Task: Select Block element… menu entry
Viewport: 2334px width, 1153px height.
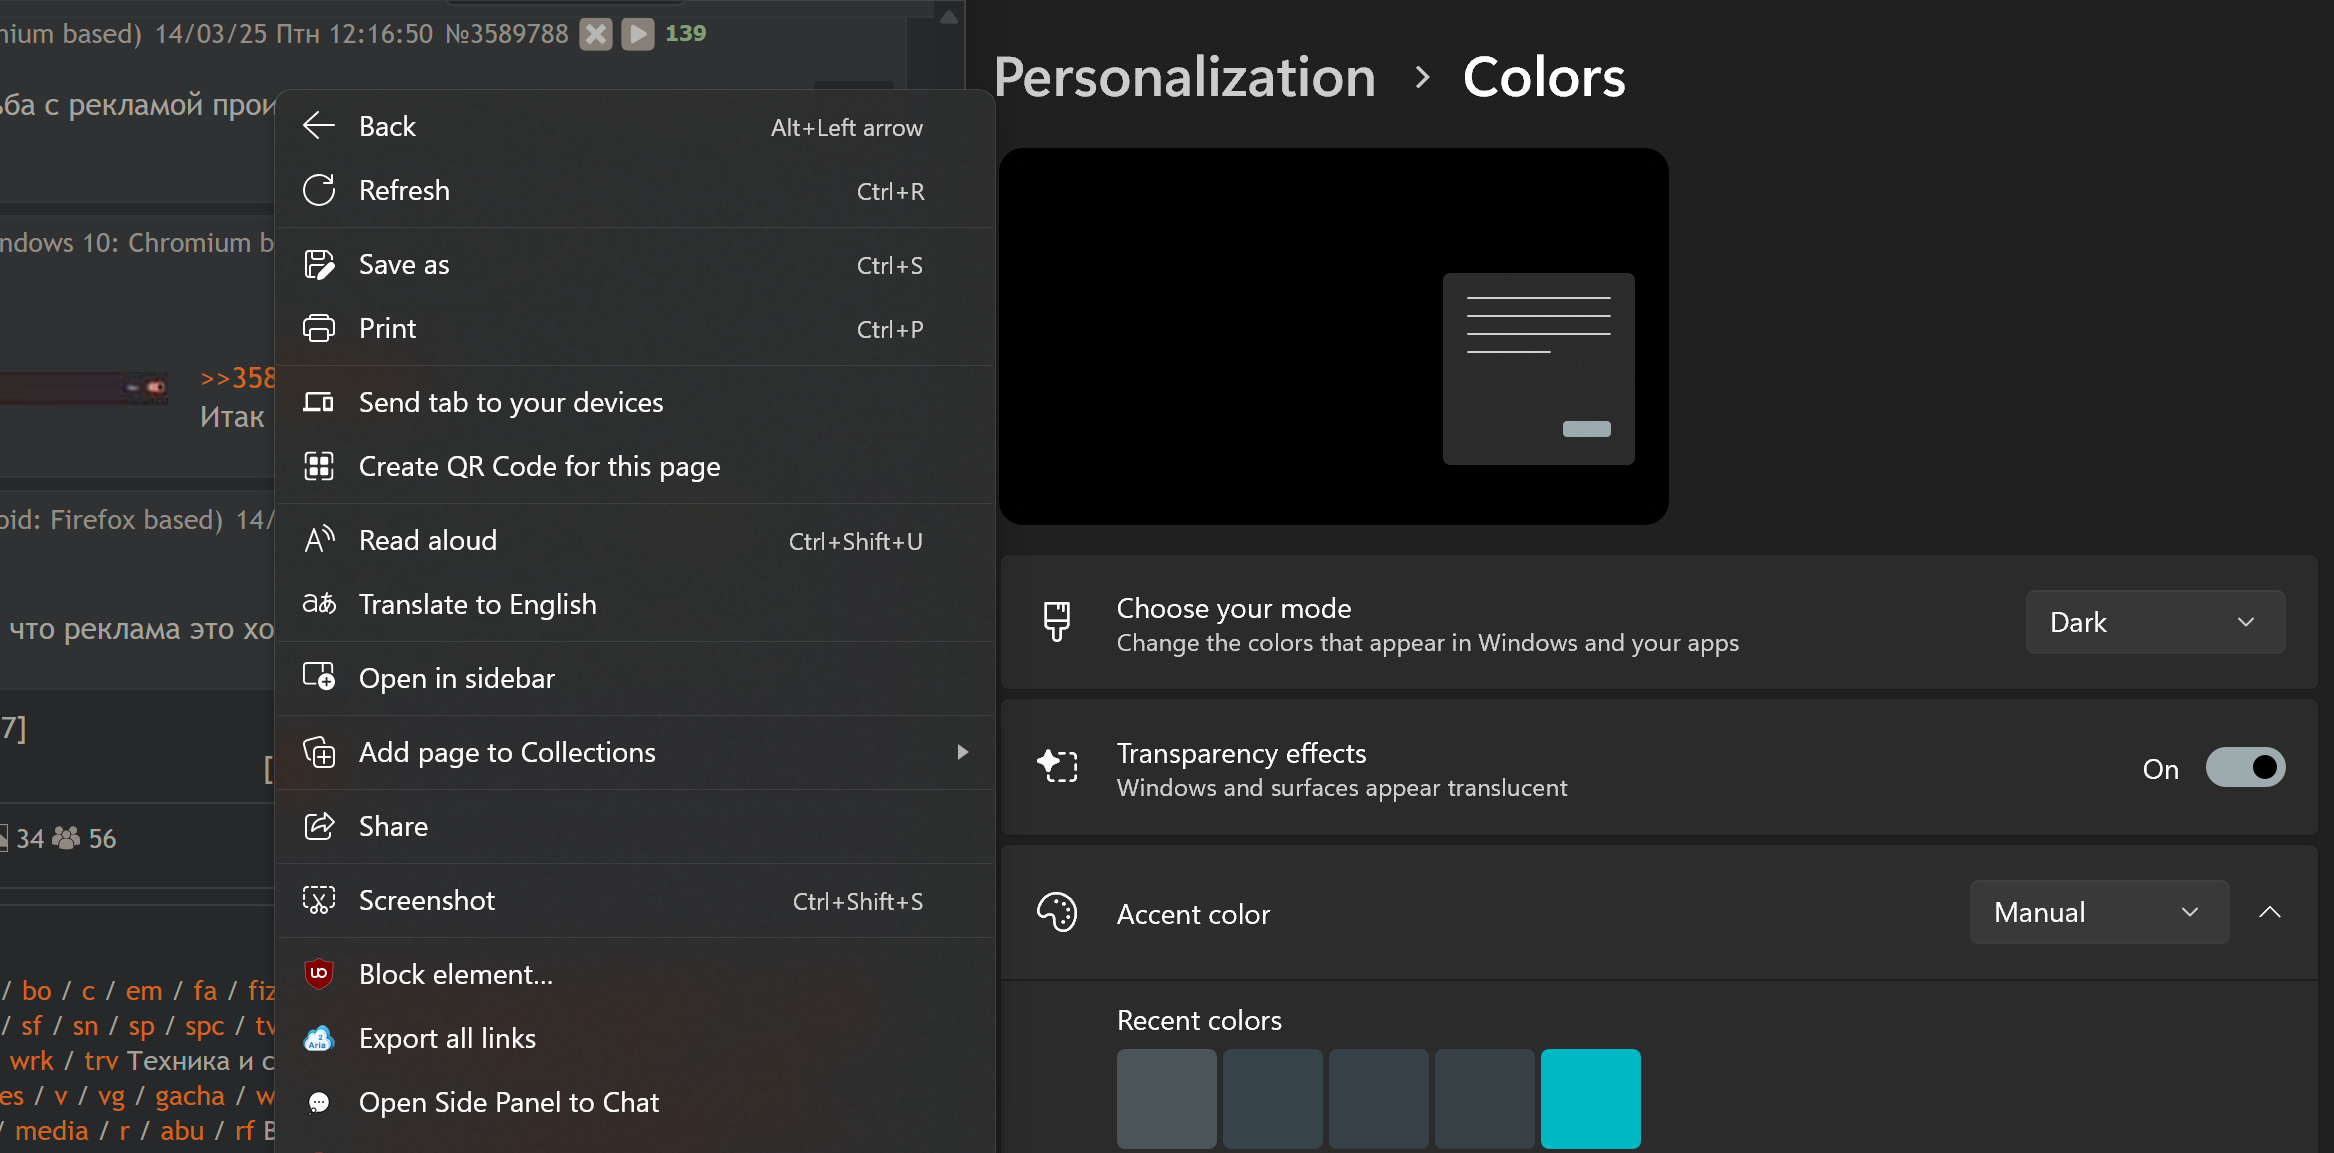Action: tap(635, 974)
